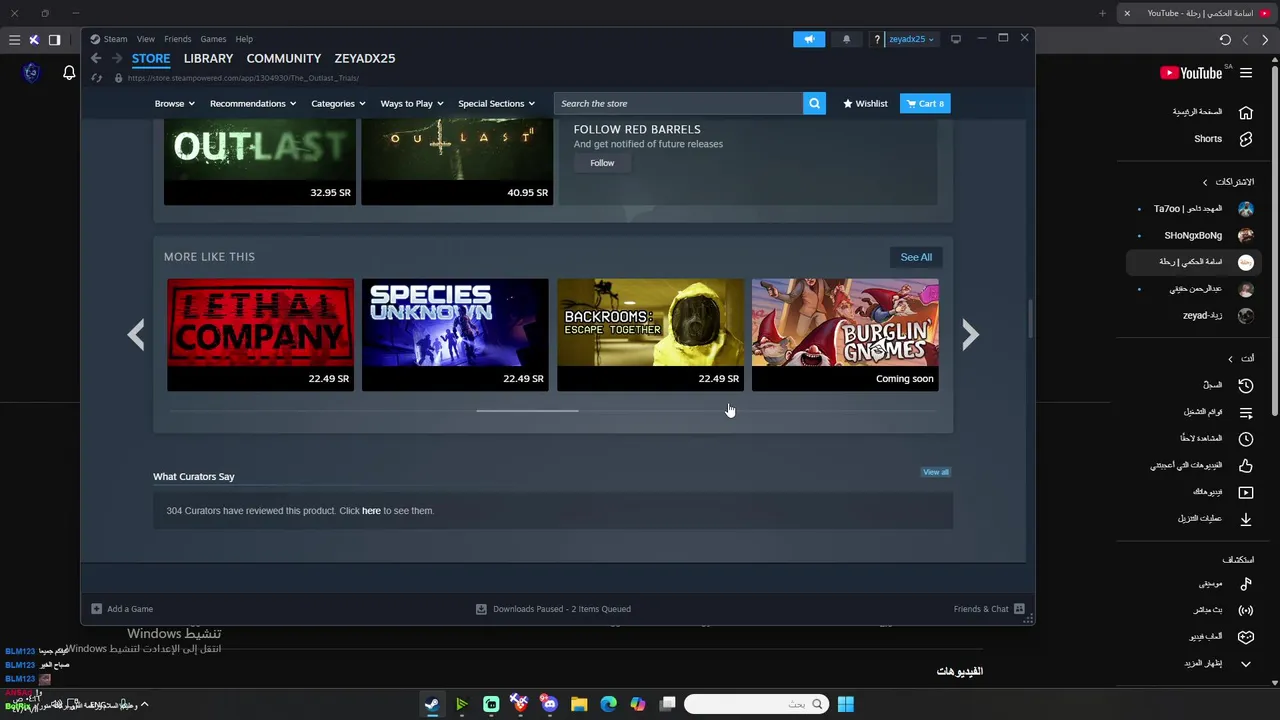Open SHoNgxBoNg channel in YouTube subscriptions

(x=1195, y=236)
